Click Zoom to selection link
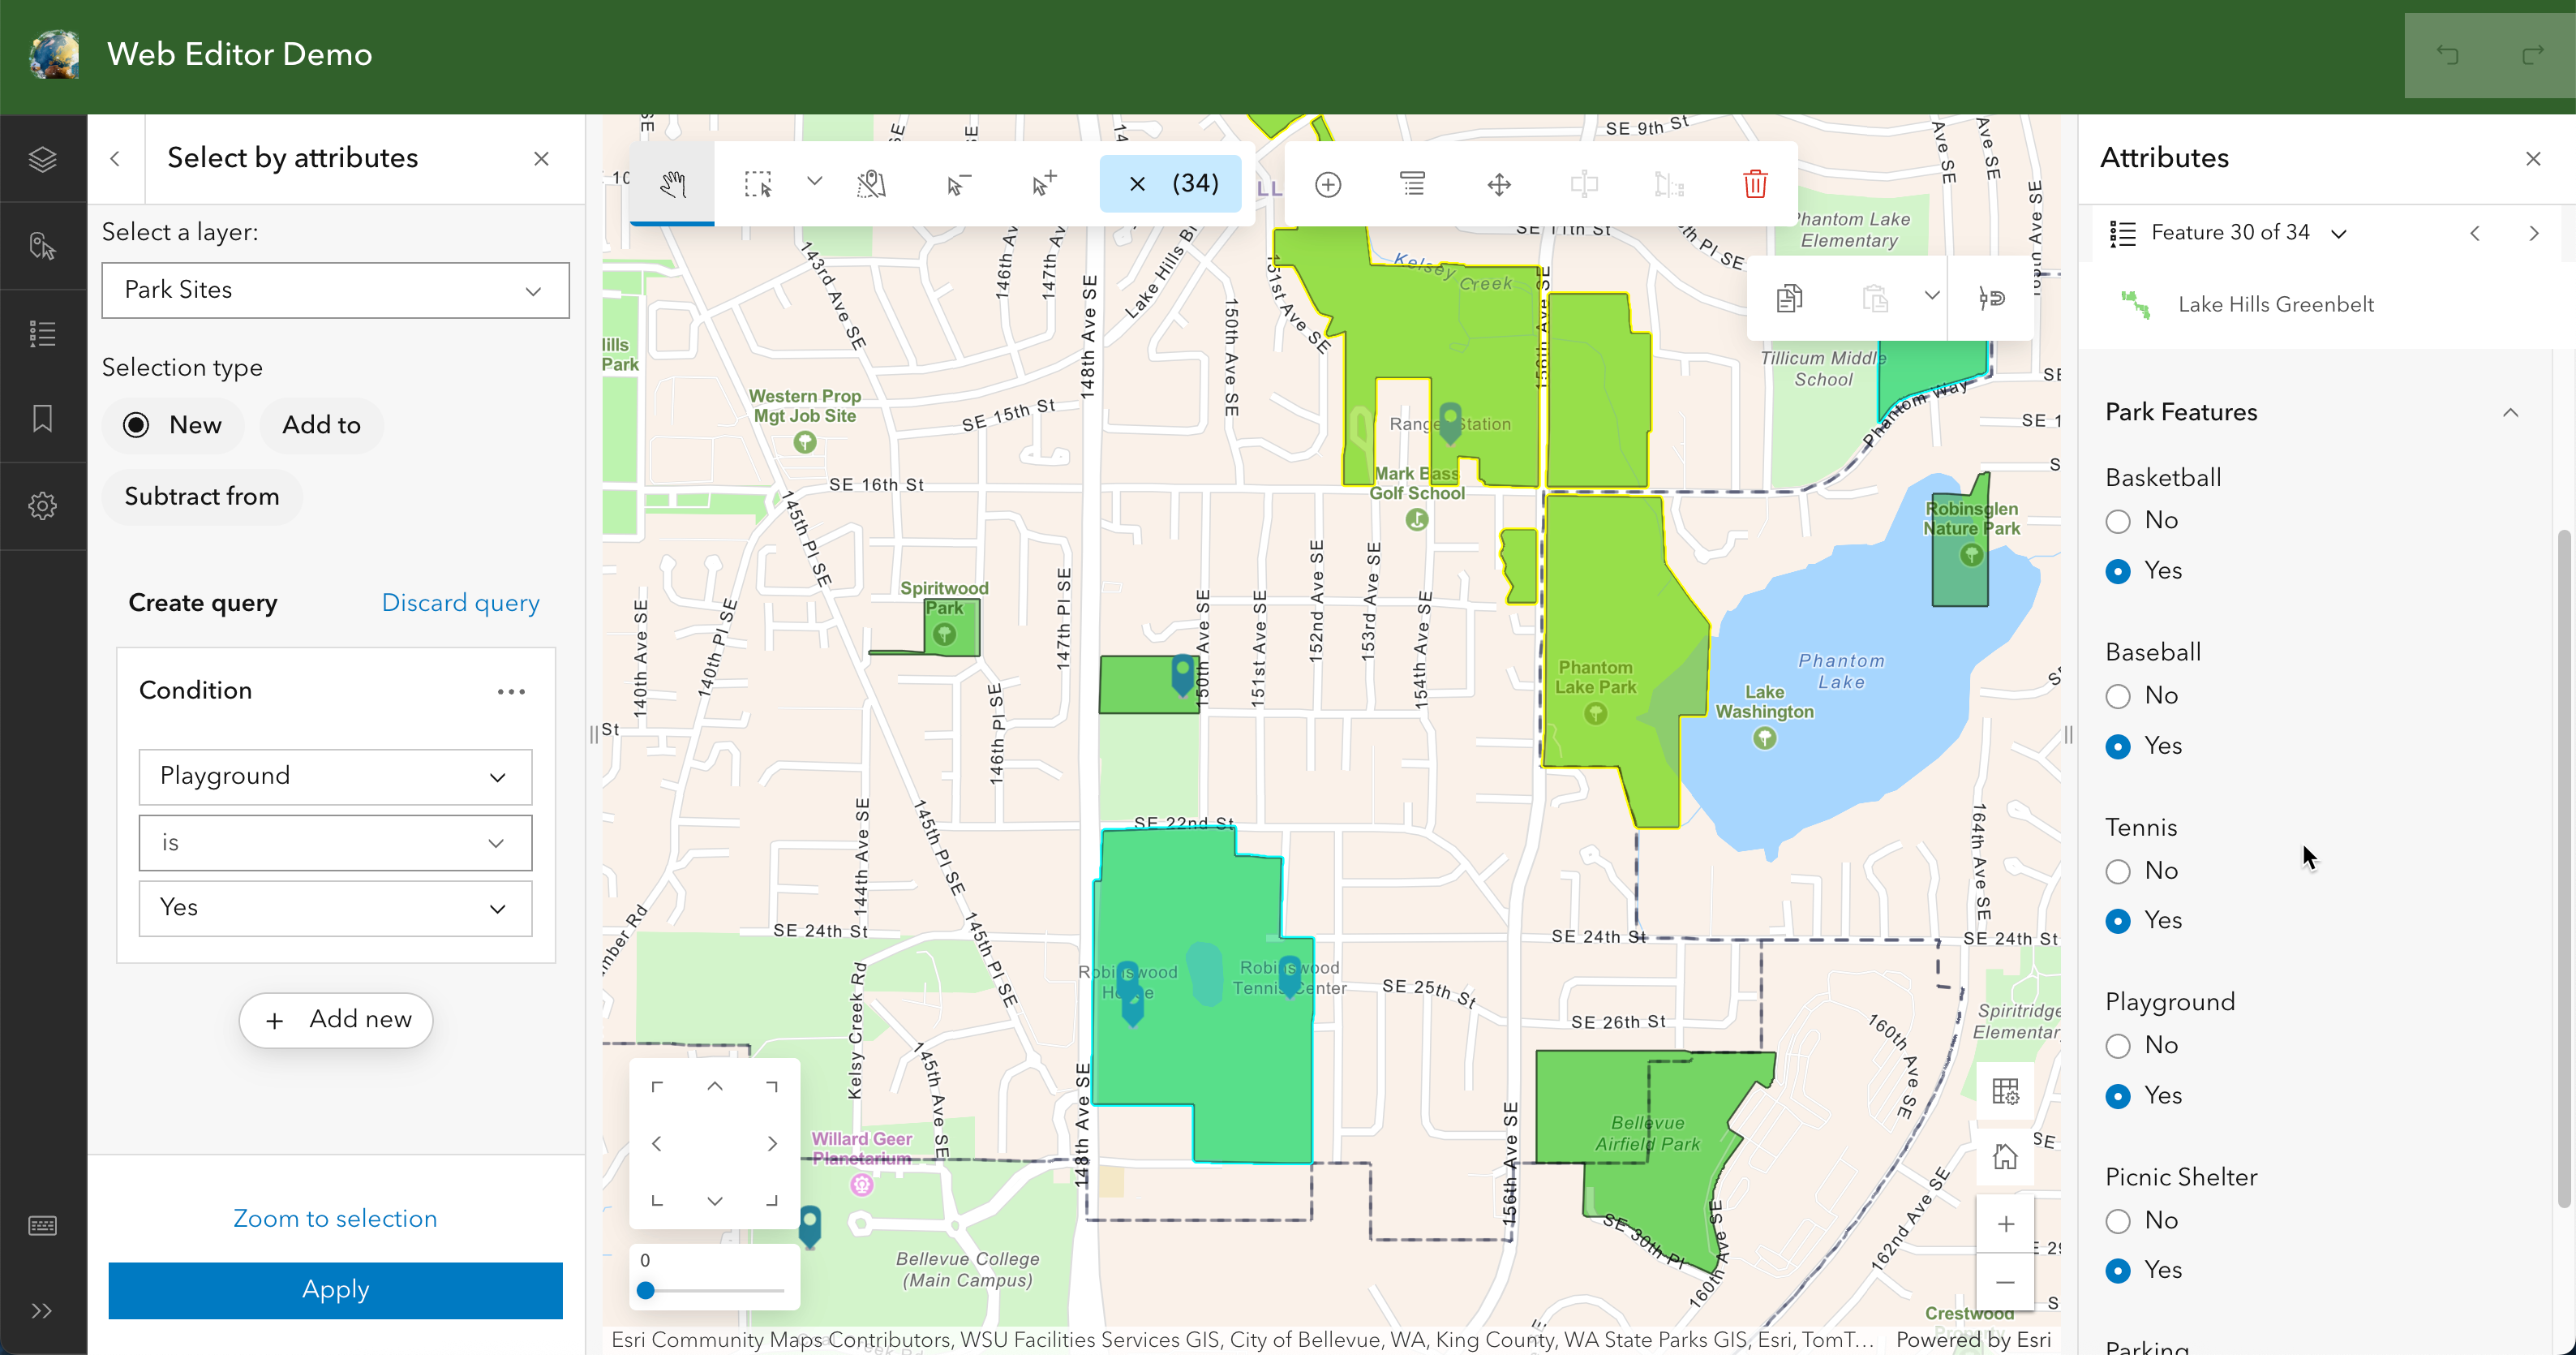This screenshot has width=2576, height=1355. 335,1219
